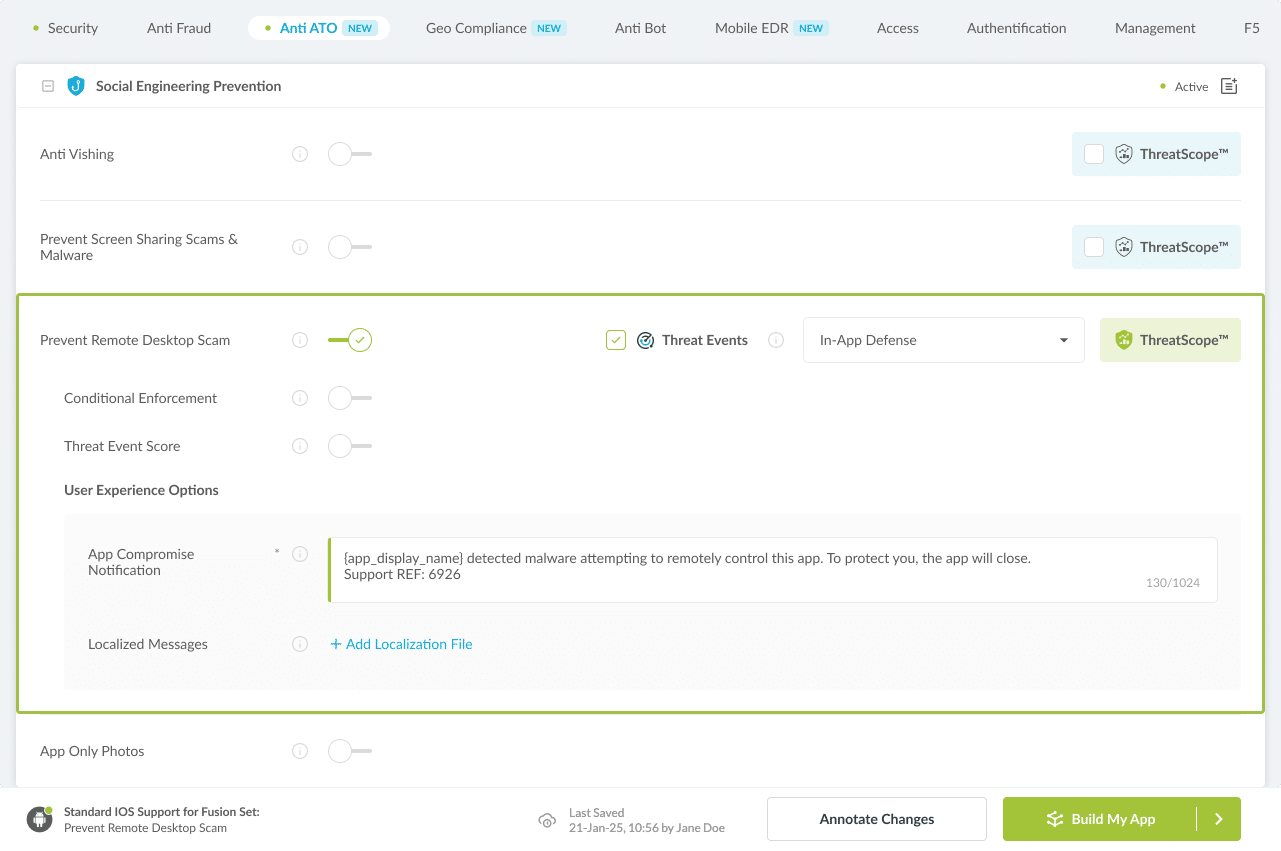Screen dimensions: 1281x851
Task: Click the Last Saved history icon
Action: pos(547,820)
